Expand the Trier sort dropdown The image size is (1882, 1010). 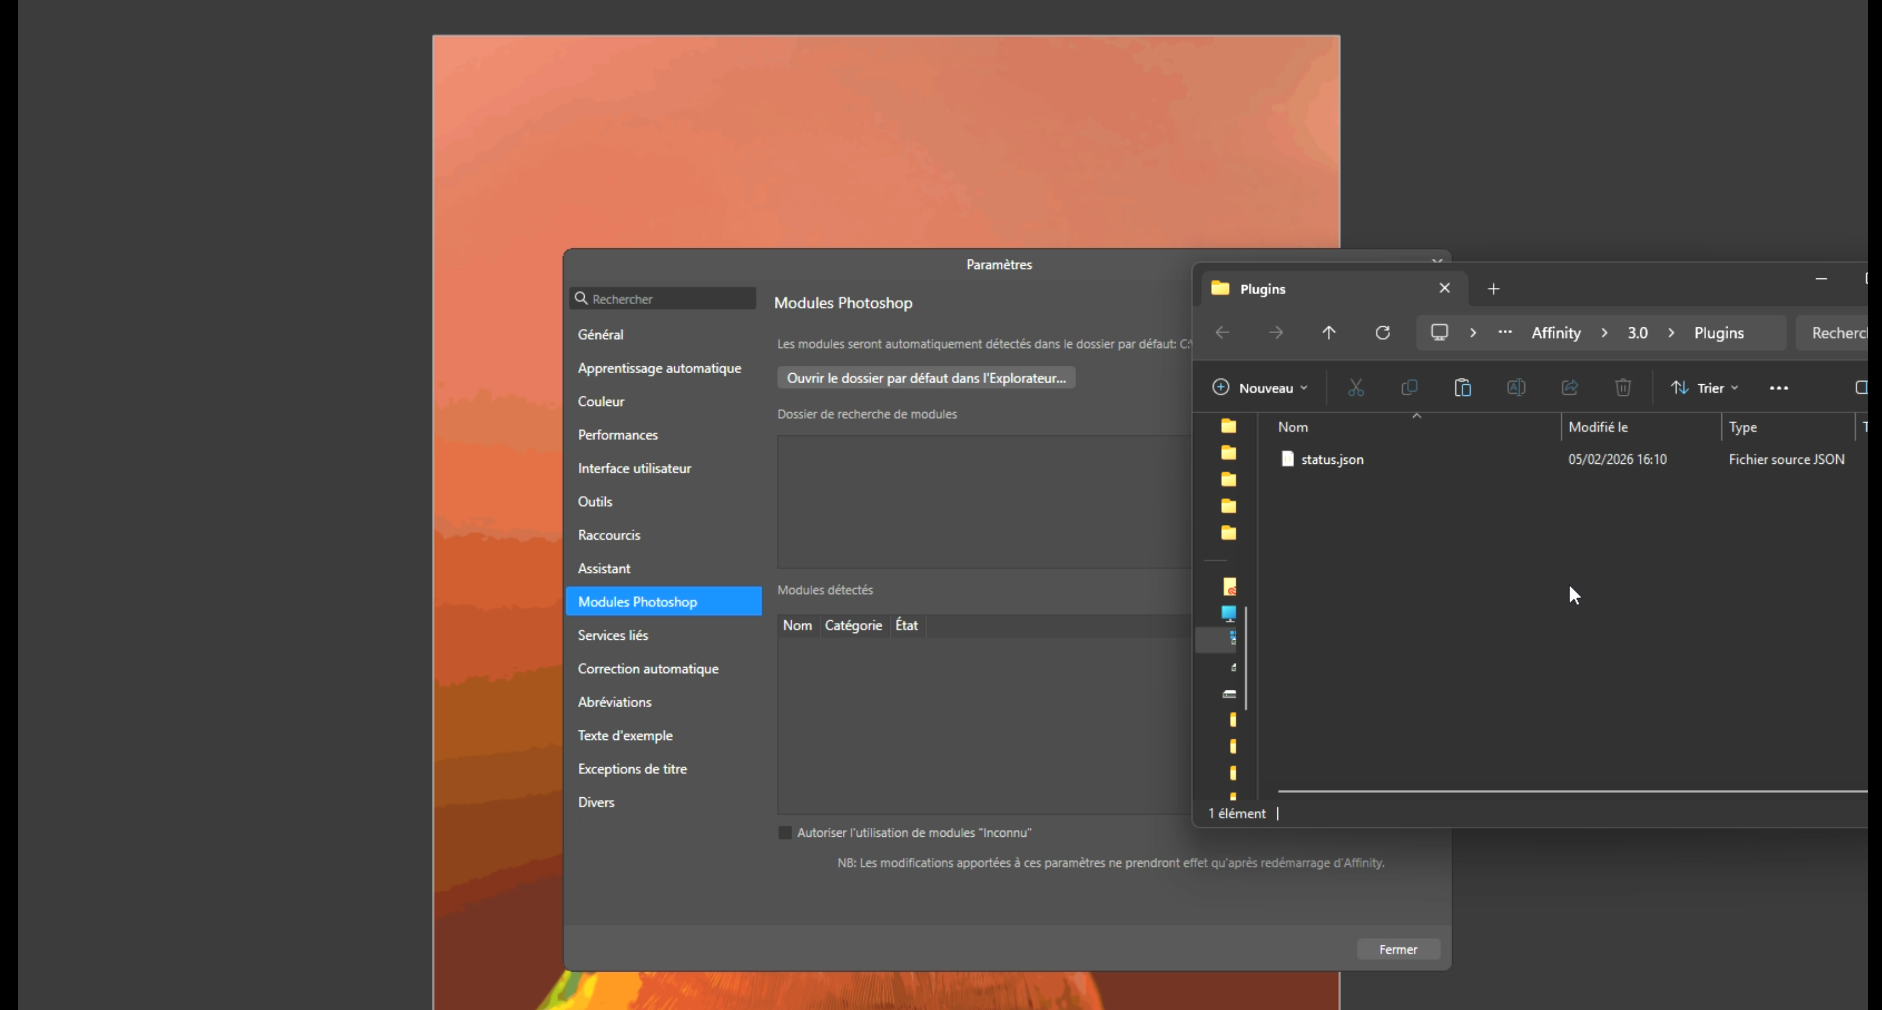pos(1705,388)
